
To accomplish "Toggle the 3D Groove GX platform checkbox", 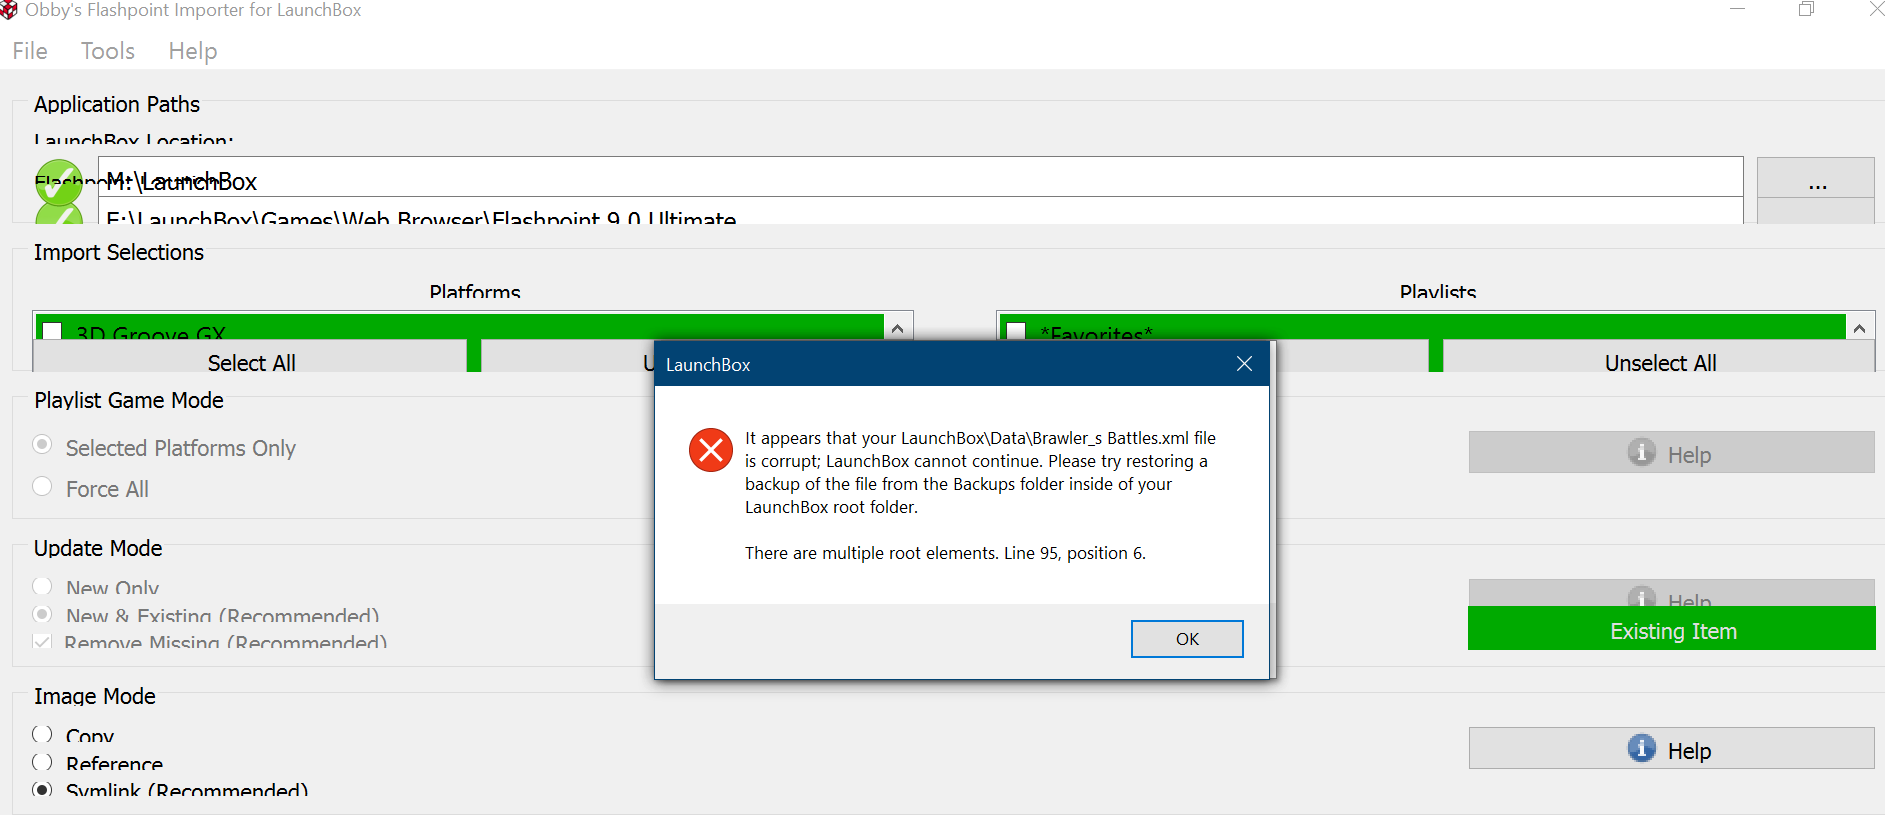I will (x=53, y=331).
